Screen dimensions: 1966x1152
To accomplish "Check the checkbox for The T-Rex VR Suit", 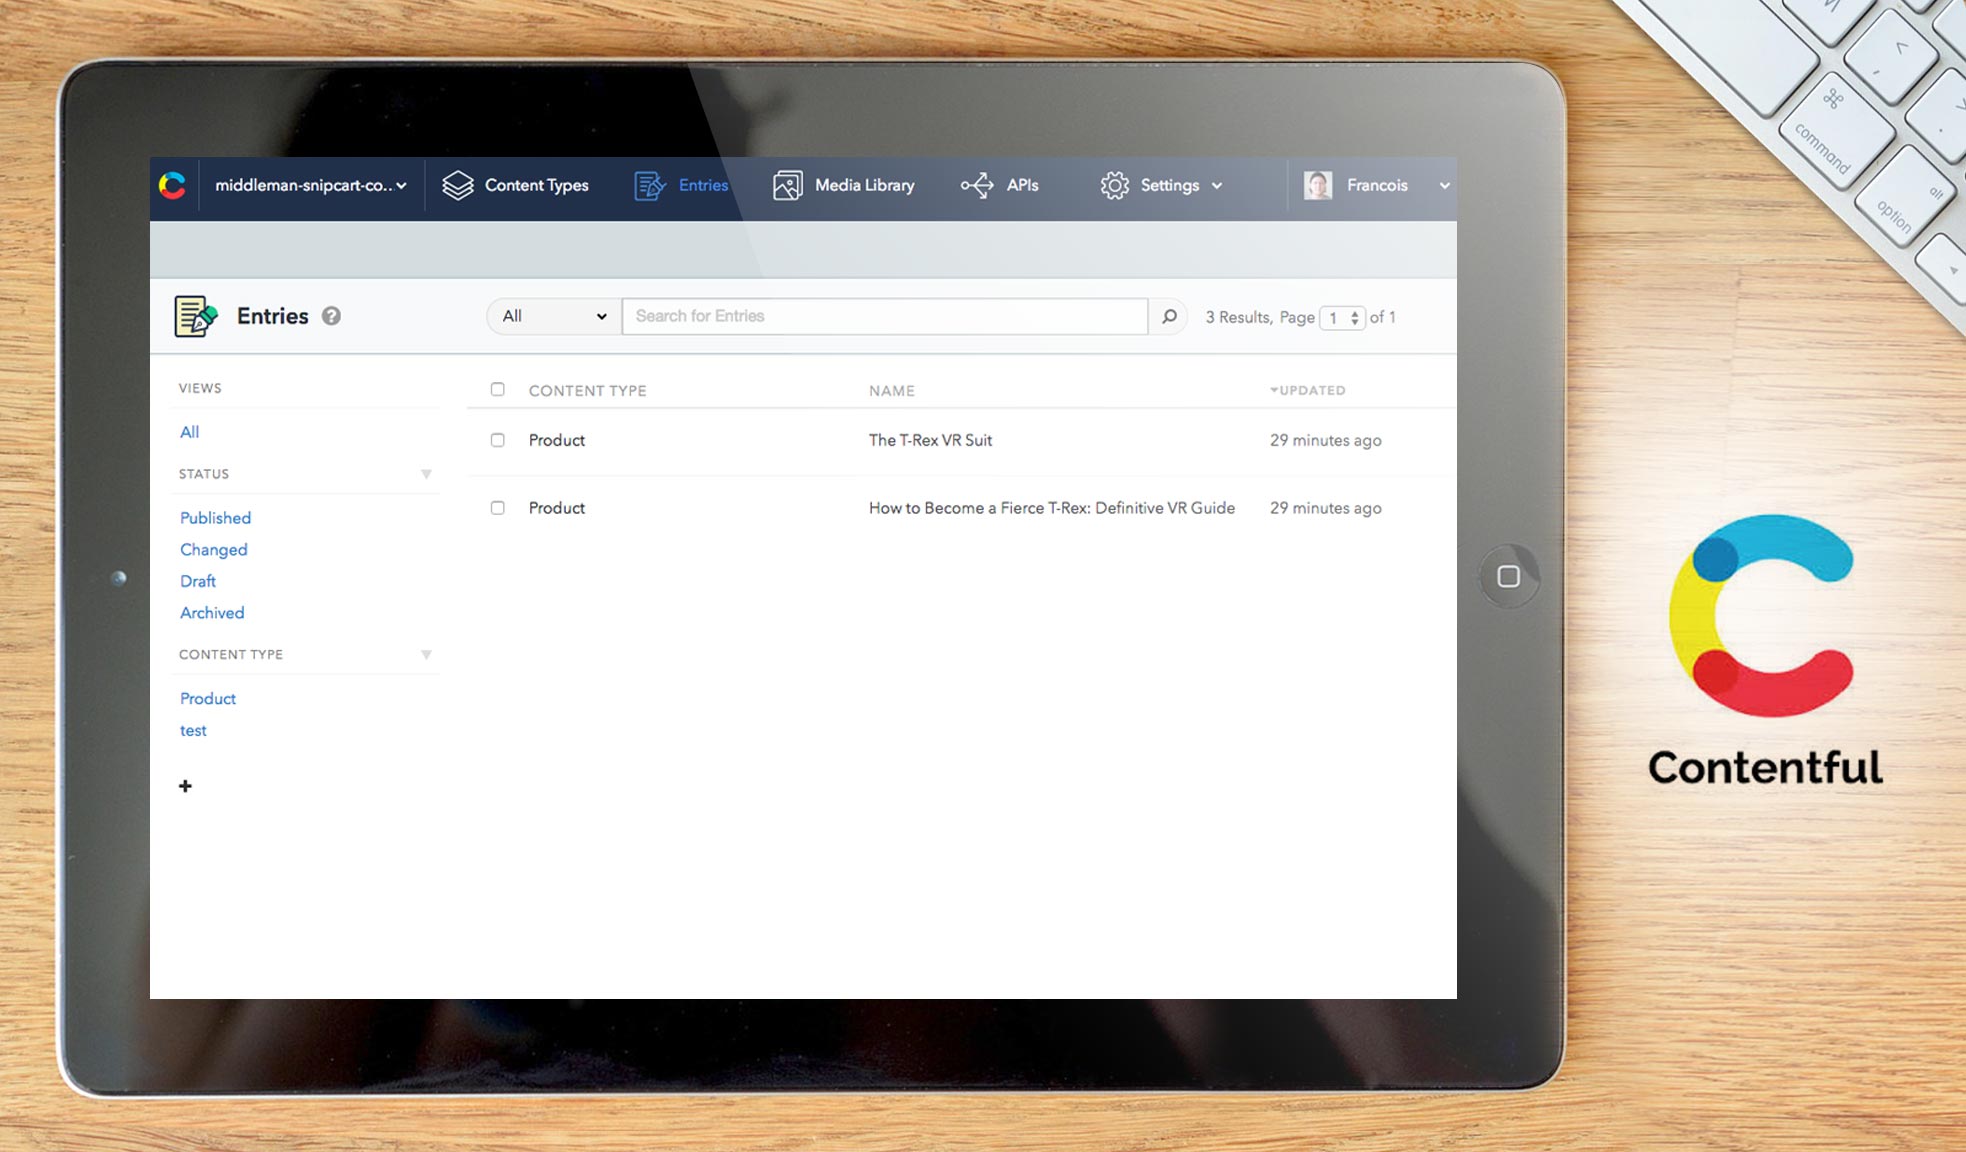I will click(497, 440).
